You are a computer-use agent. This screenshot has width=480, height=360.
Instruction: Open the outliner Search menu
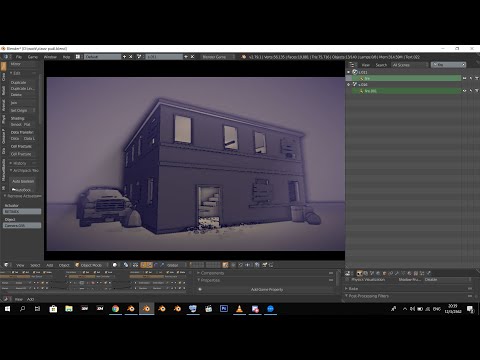pyautogui.click(x=381, y=65)
